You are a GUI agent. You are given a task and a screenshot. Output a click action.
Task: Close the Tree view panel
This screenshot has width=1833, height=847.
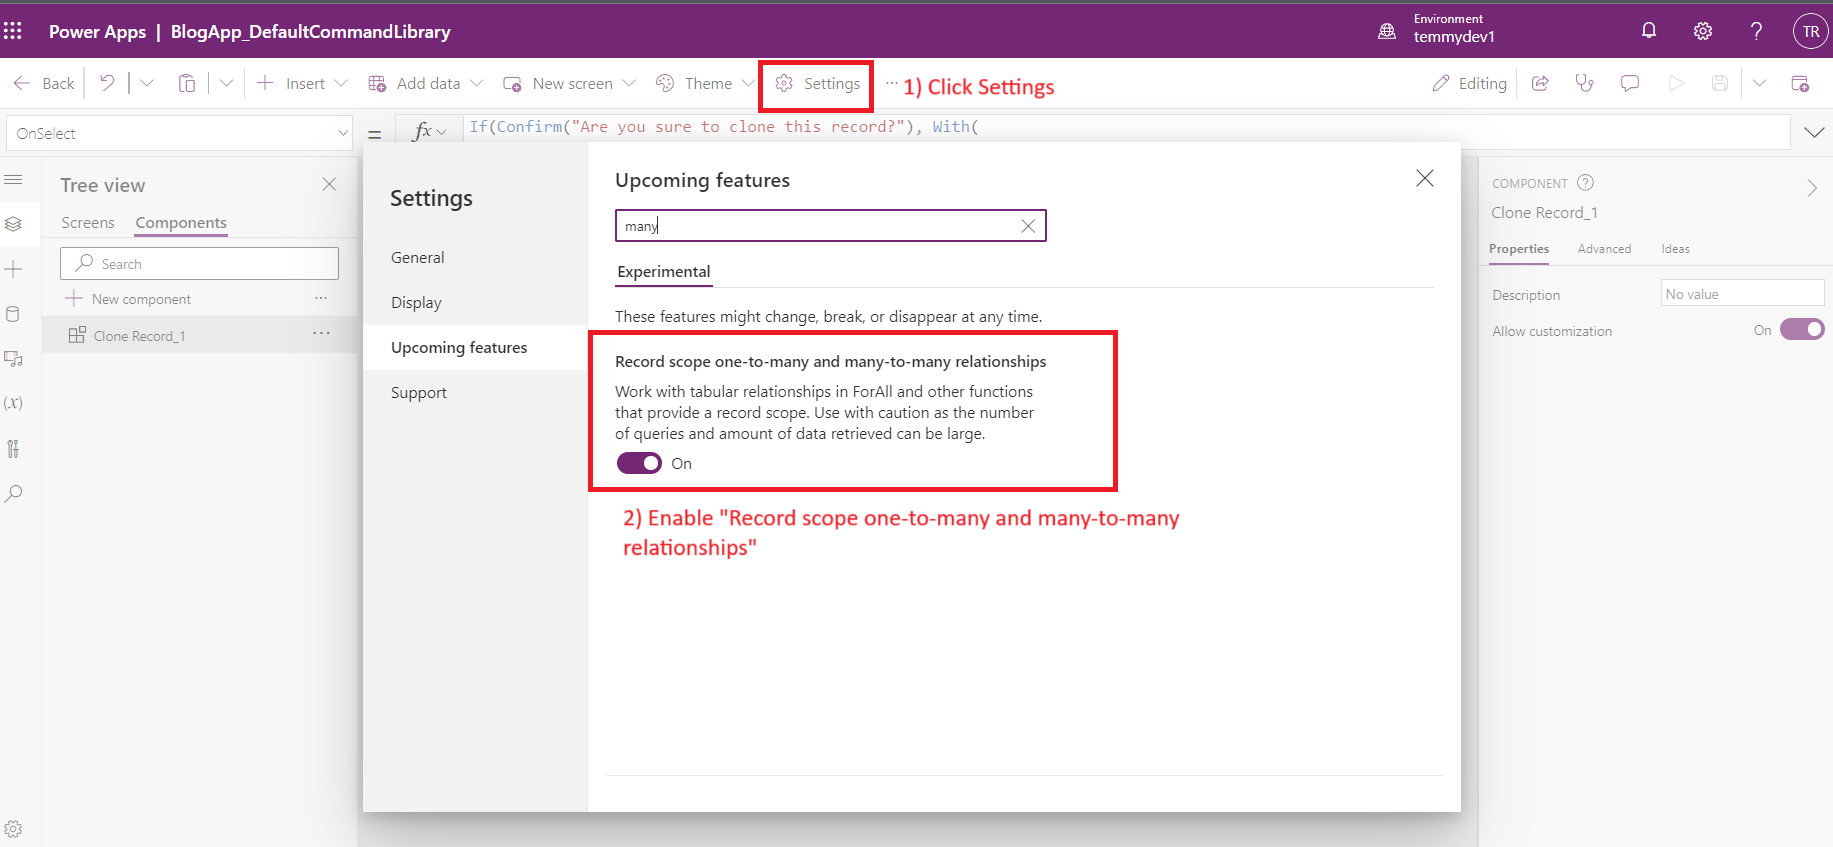click(329, 184)
